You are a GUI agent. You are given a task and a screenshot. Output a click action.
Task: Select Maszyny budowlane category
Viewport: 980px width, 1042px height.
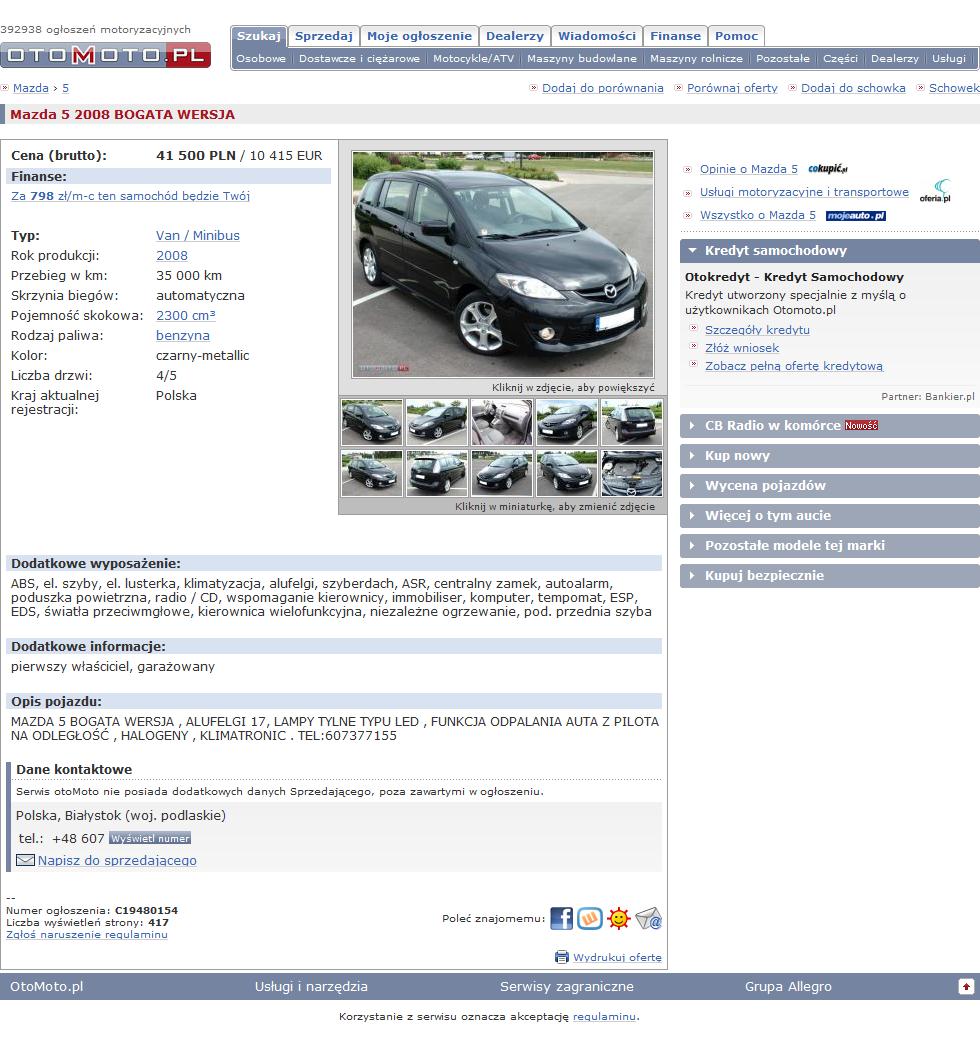point(582,58)
